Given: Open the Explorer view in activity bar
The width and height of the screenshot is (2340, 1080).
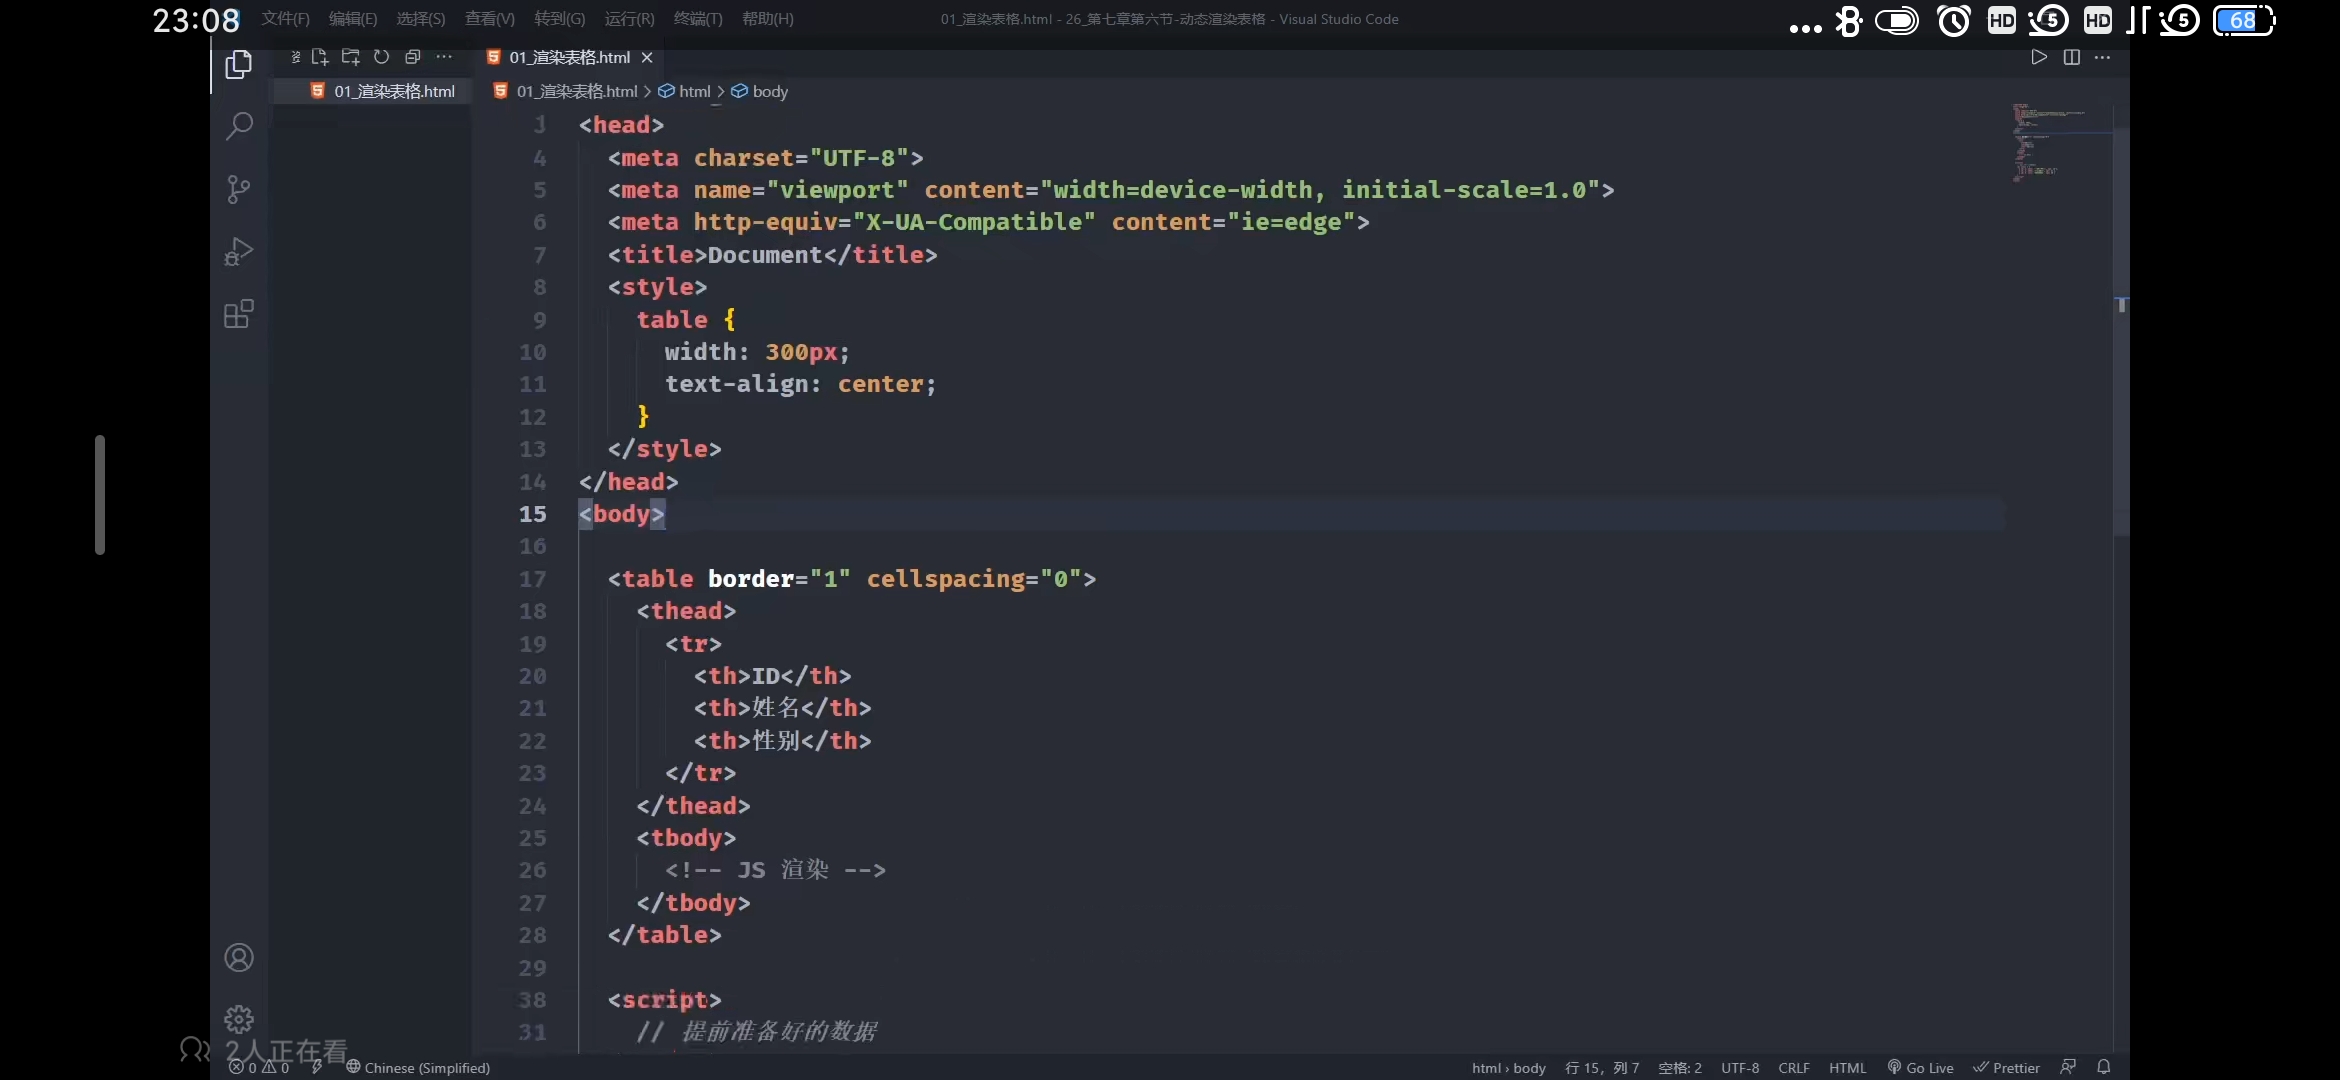Looking at the screenshot, I should click(x=238, y=65).
